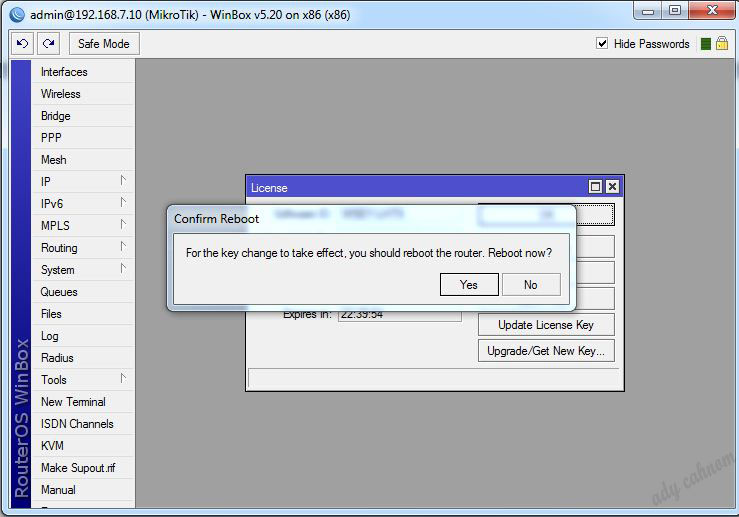739x517 pixels.
Task: Click the License window status bar
Action: click(434, 378)
